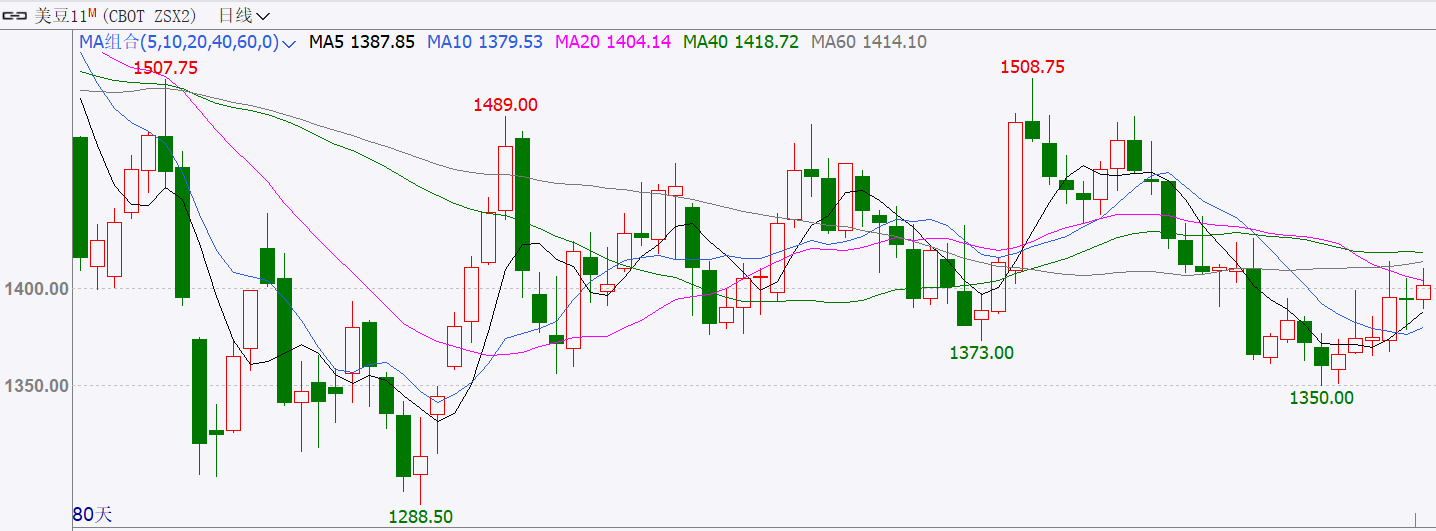Click the 1507.75 high price label
Image resolution: width=1436 pixels, height=531 pixels.
pyautogui.click(x=166, y=68)
